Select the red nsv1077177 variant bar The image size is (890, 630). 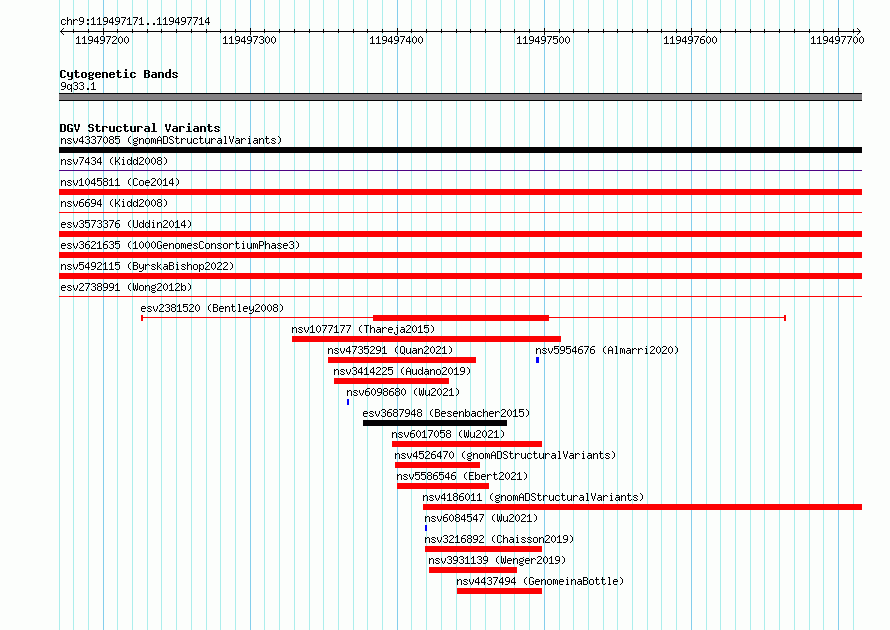(x=426, y=339)
